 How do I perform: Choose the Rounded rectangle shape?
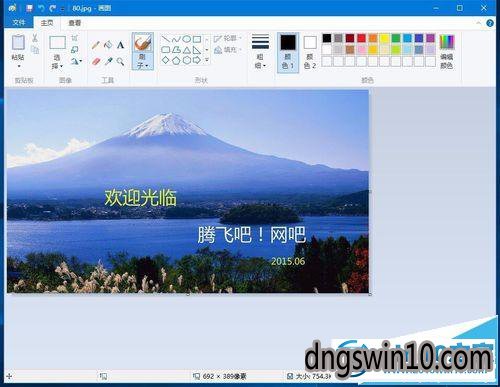[x=166, y=50]
